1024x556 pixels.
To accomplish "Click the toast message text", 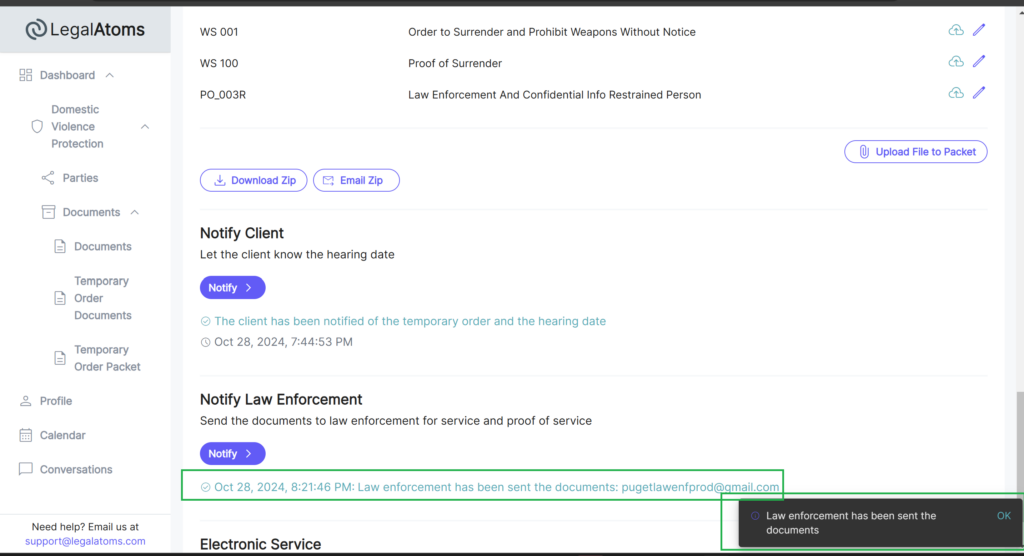I will pos(851,523).
